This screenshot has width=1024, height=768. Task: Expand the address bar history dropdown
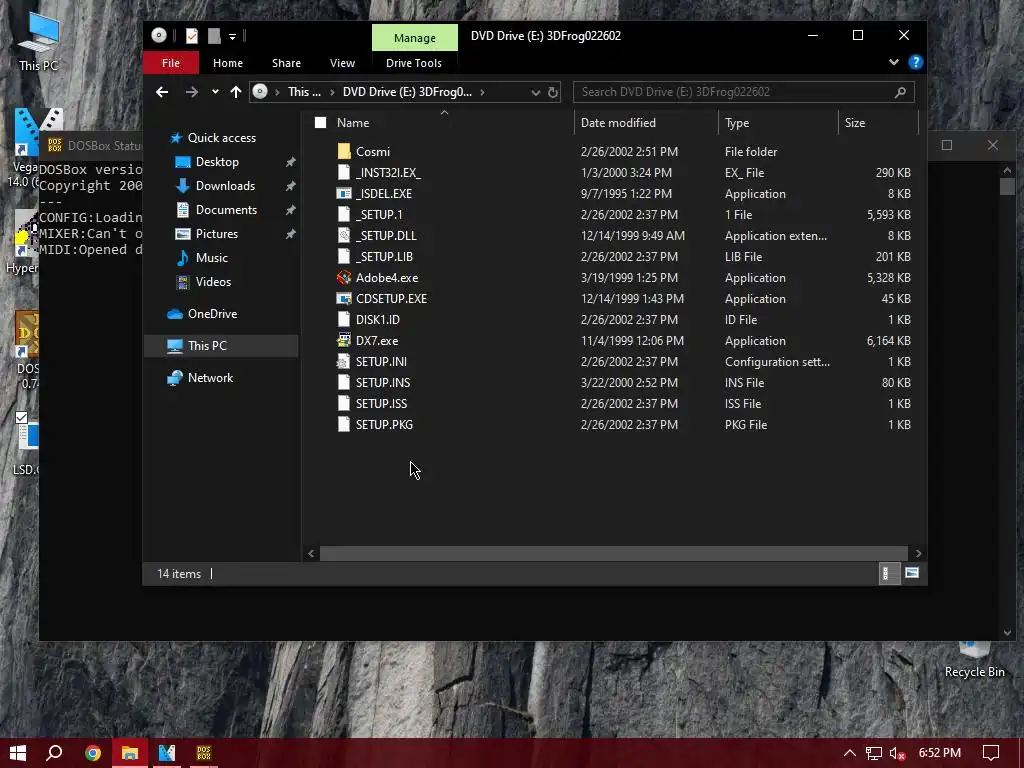pyautogui.click(x=536, y=92)
